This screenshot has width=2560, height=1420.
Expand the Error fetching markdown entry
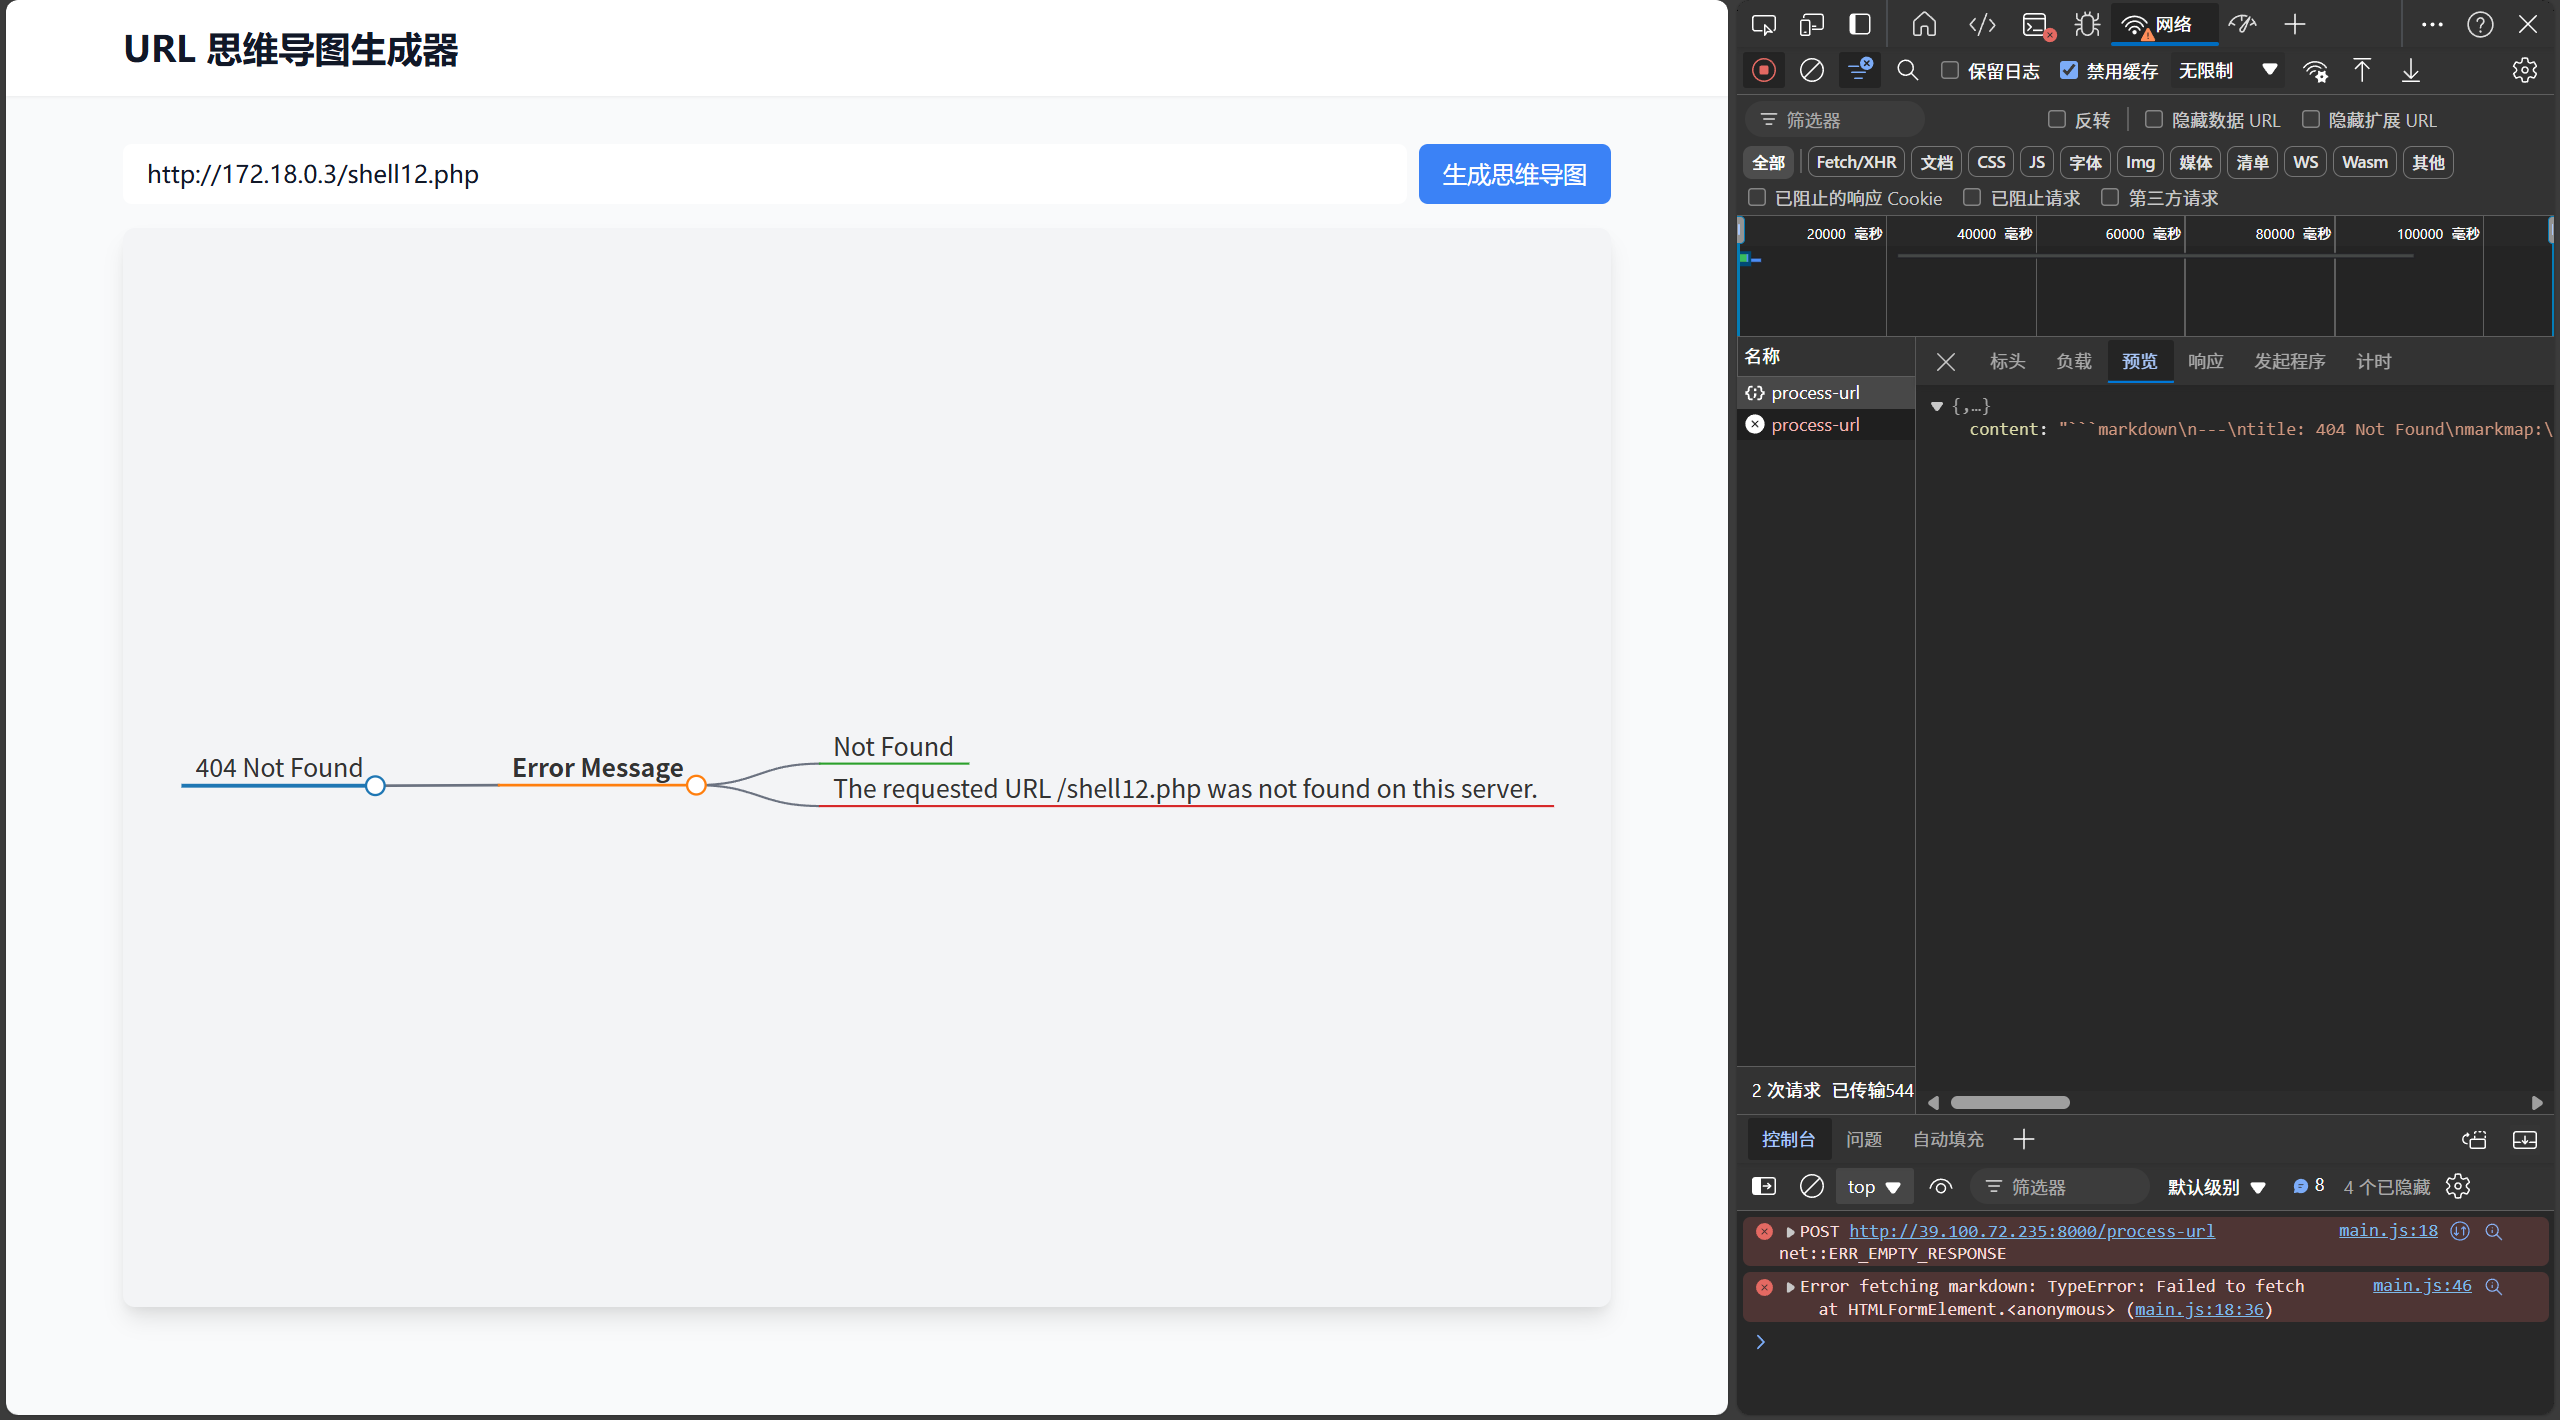tap(1791, 1287)
